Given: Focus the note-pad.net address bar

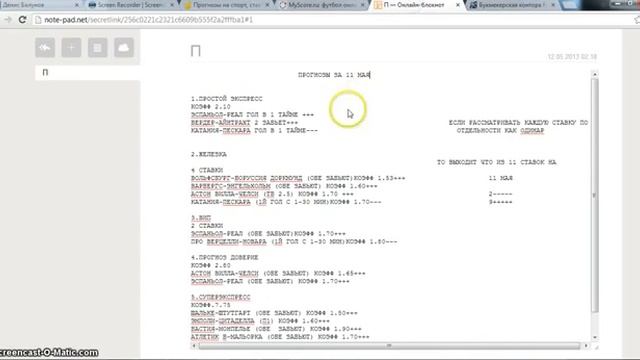Looking at the screenshot, I should click(x=327, y=20).
